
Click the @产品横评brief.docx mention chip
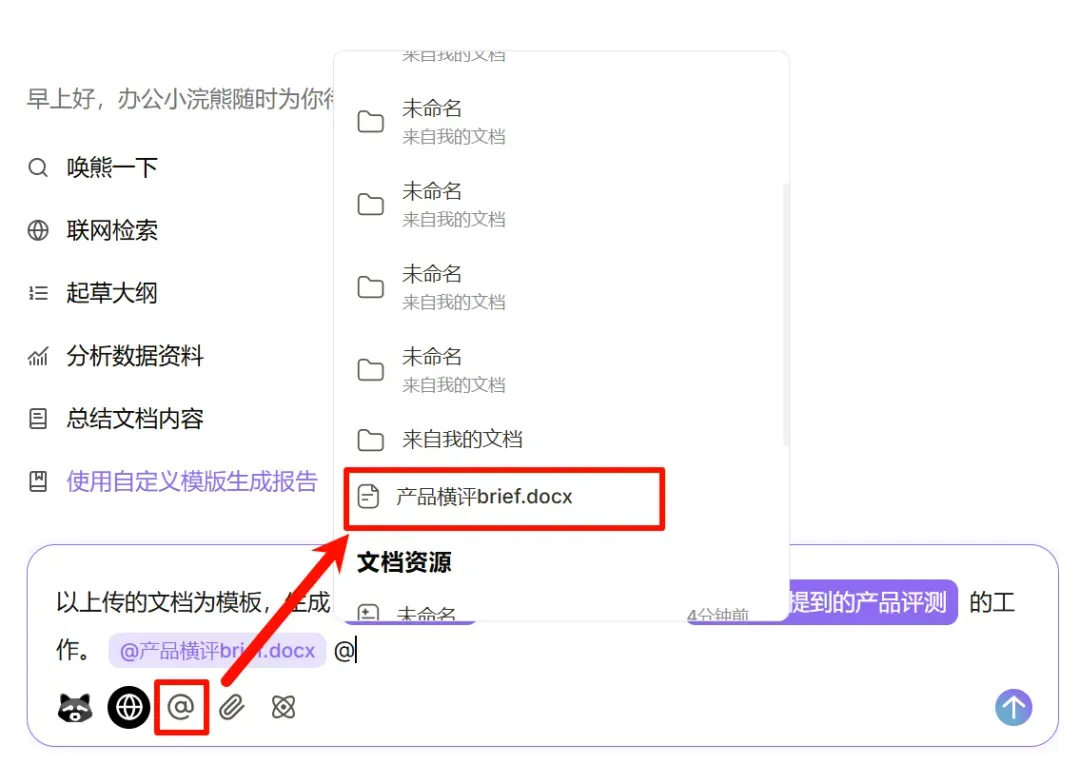(x=217, y=650)
